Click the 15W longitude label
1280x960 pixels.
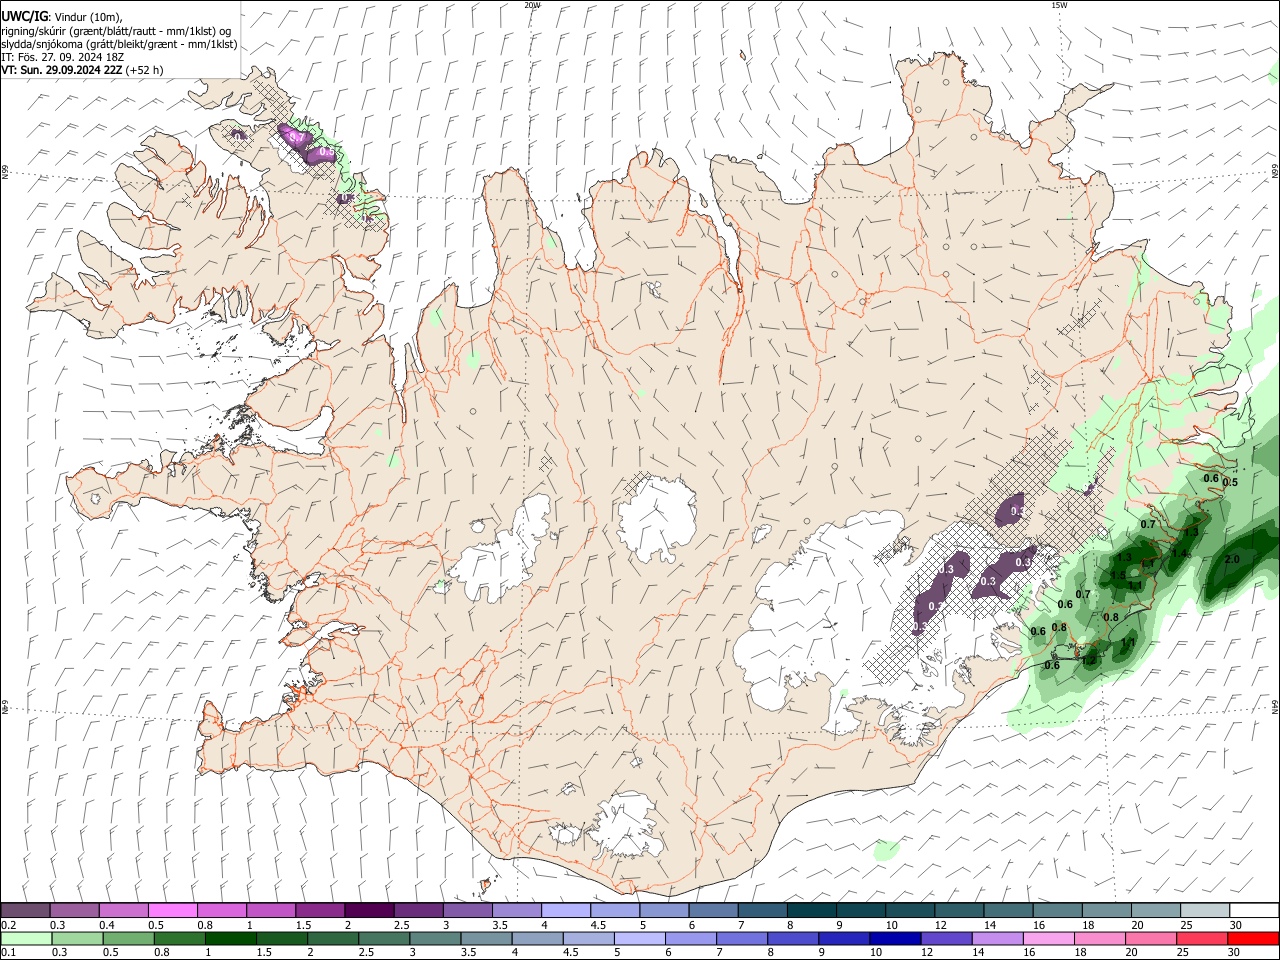tap(1059, 5)
